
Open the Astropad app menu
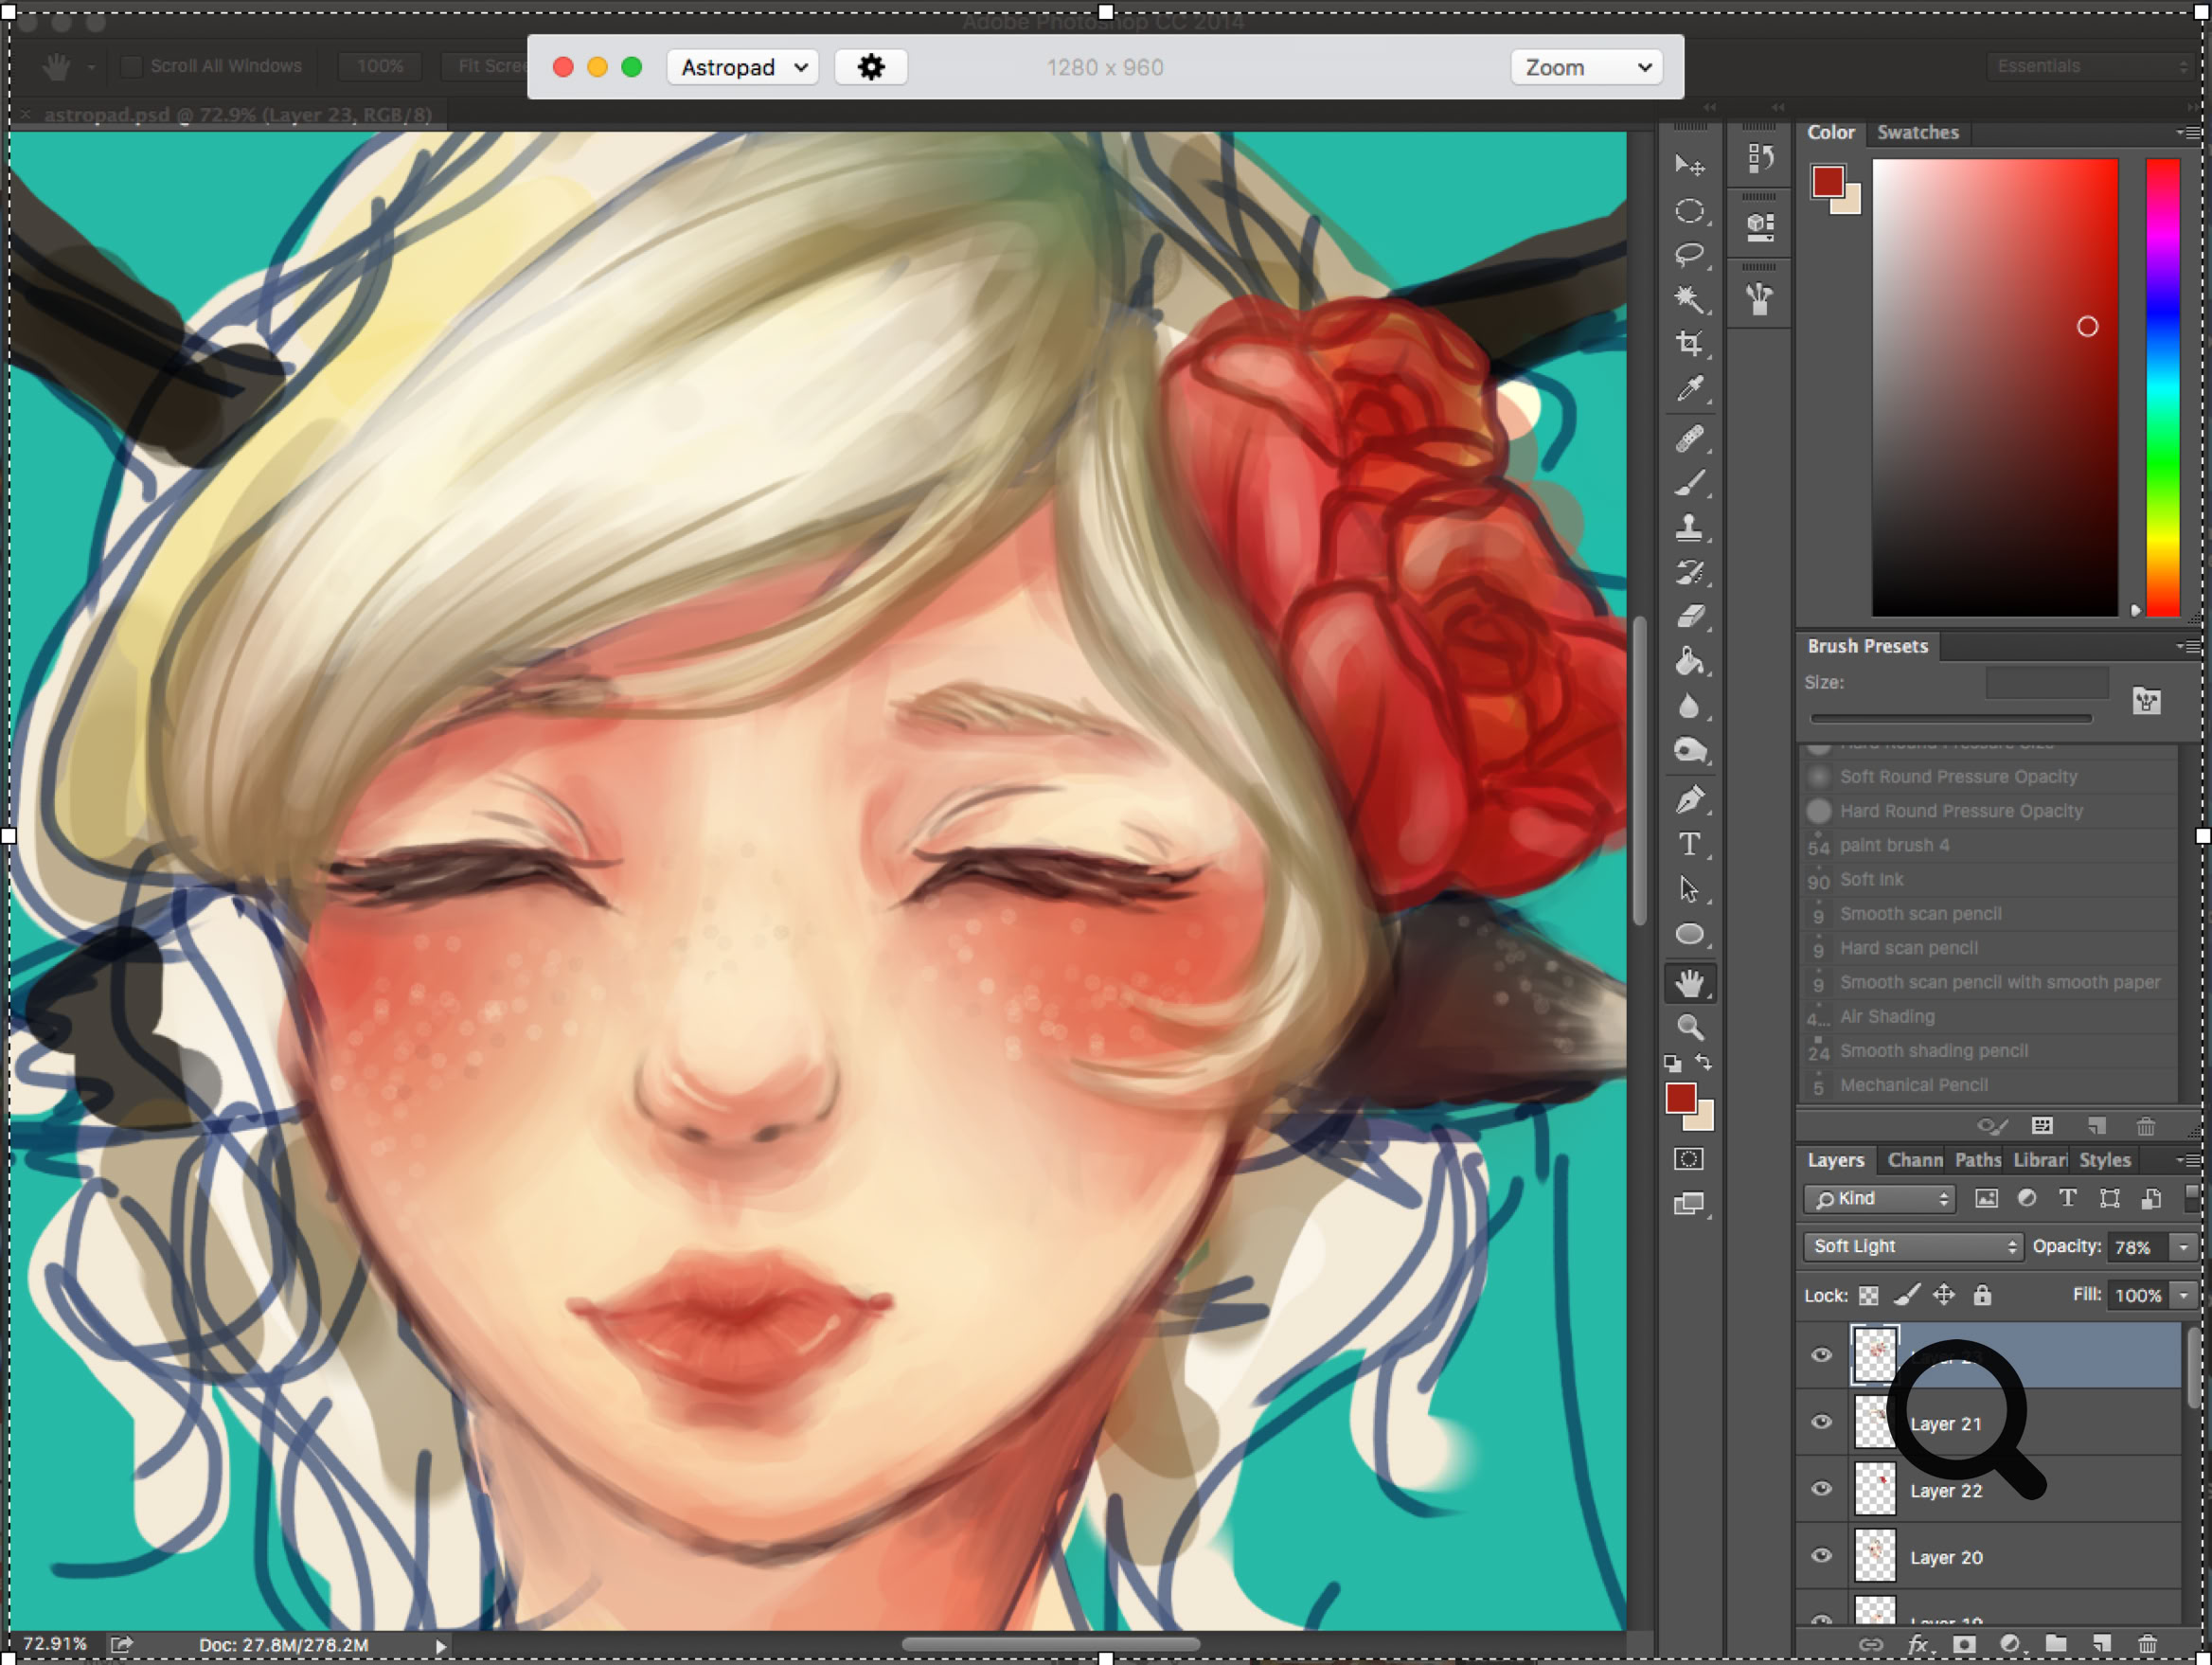(x=742, y=67)
